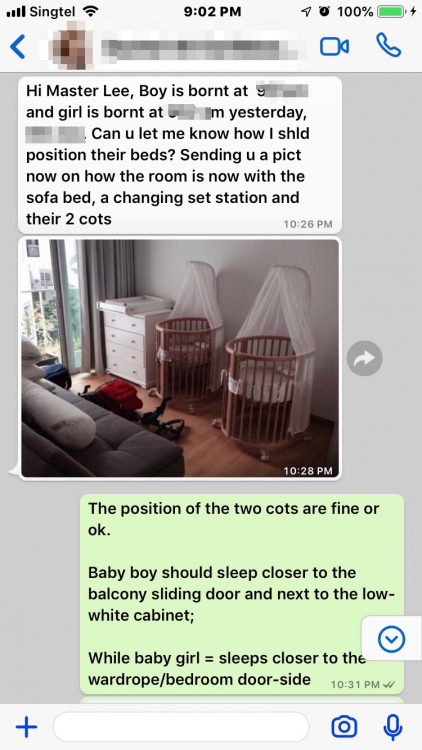
Task: Open the baby cots room photo
Action: (180, 358)
